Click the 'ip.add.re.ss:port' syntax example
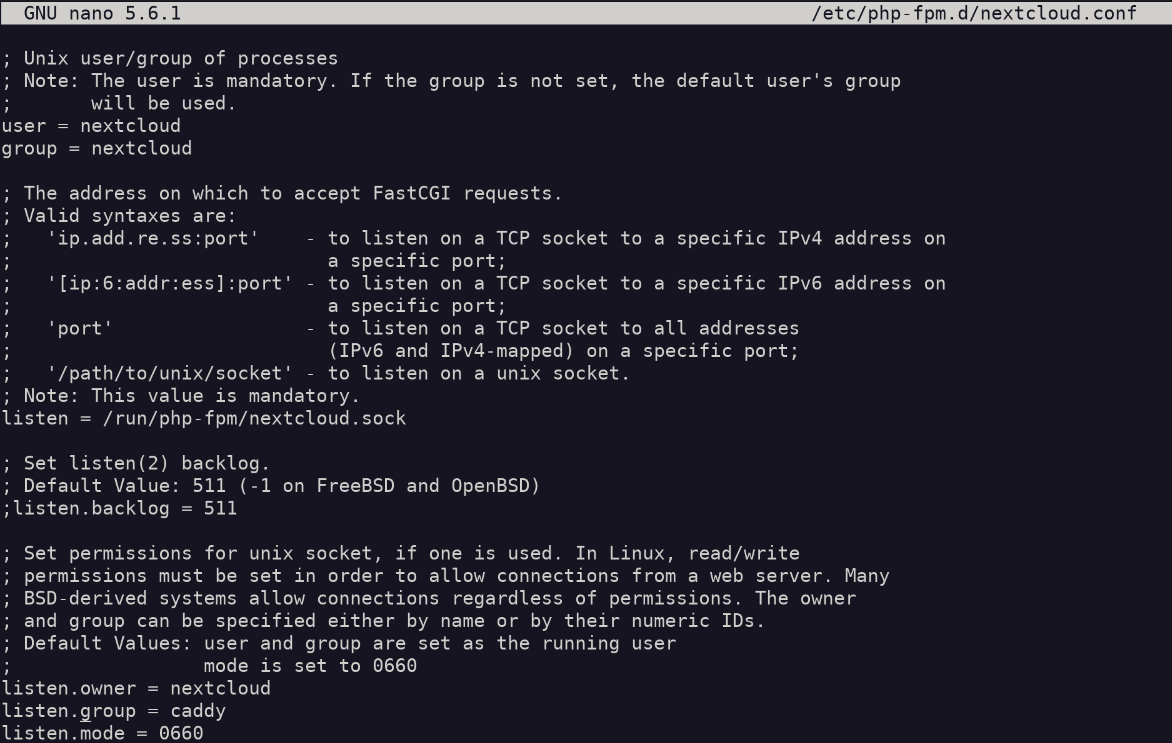Viewport: 1172px width, 743px height. (152, 238)
